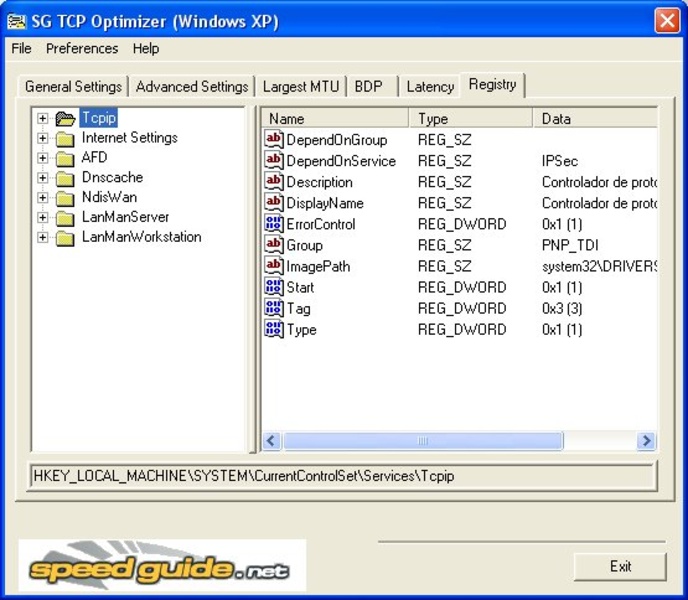Click the DWORD icon beside Tag
This screenshot has height=600, width=688.
274,308
